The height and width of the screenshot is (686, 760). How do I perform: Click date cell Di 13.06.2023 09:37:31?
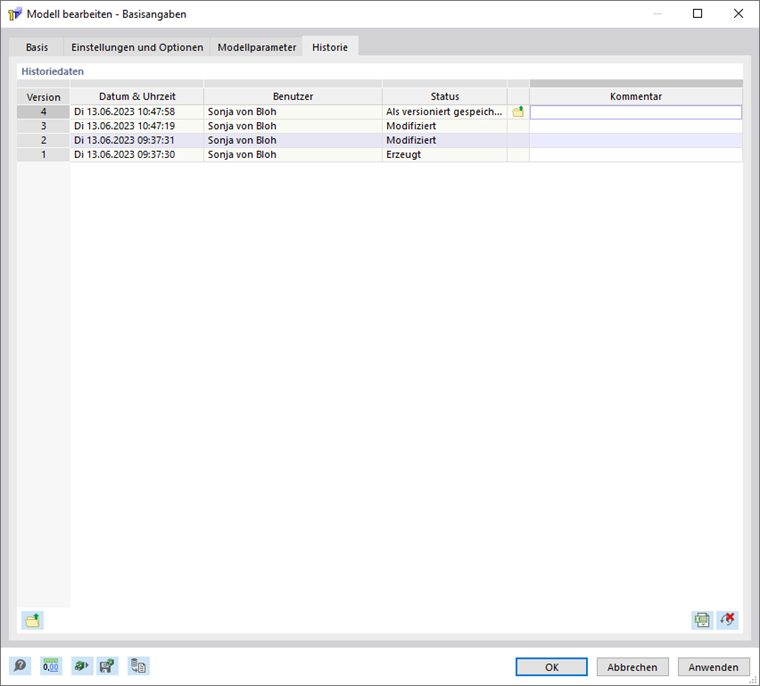coord(137,141)
